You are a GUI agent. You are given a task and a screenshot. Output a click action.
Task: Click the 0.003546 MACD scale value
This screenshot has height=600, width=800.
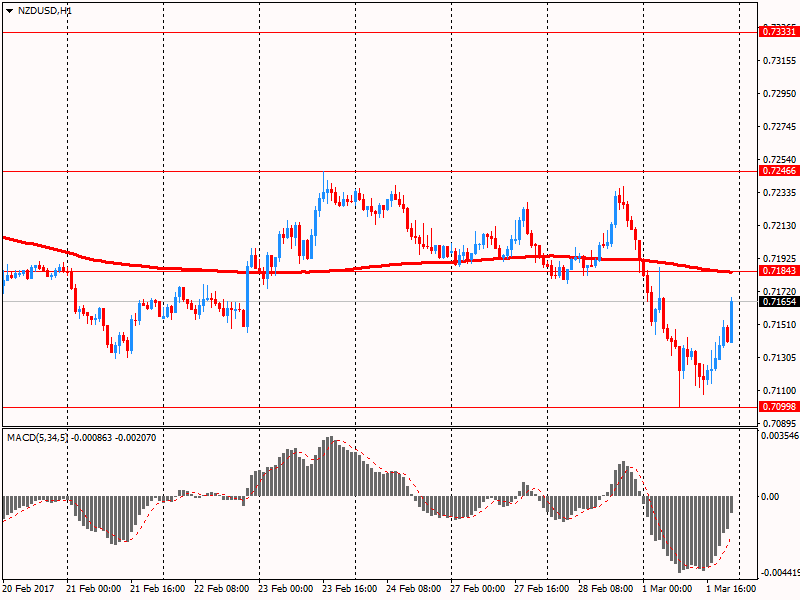[780, 436]
